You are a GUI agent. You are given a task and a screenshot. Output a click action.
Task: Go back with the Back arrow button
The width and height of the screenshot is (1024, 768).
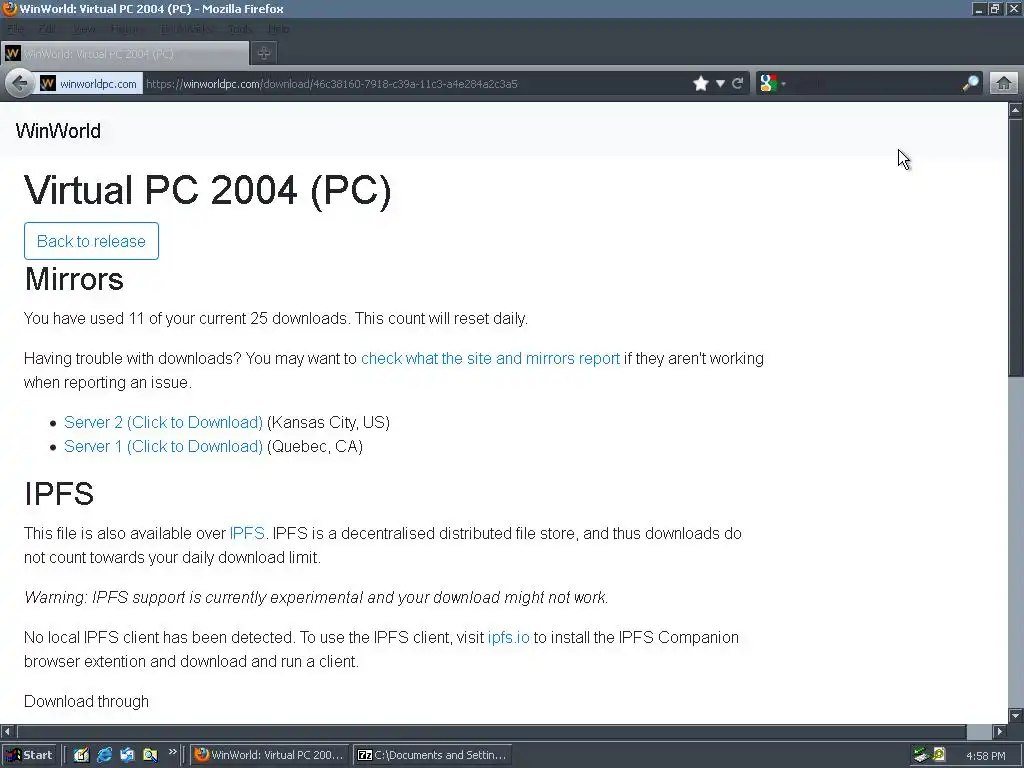point(20,83)
